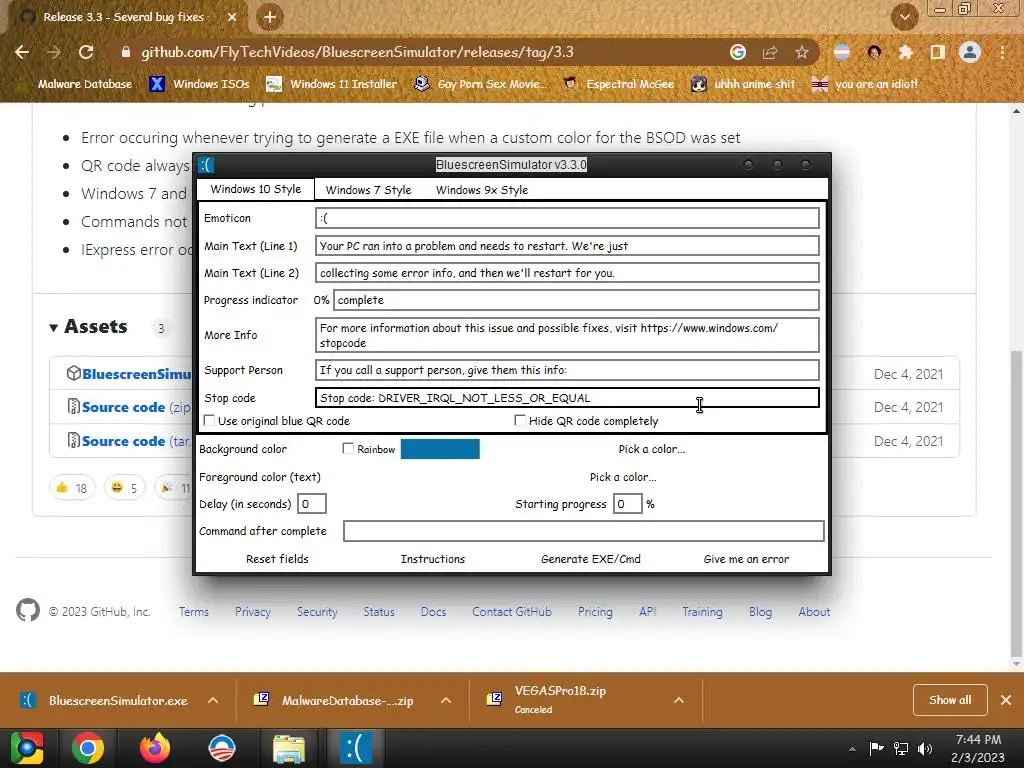Image resolution: width=1024 pixels, height=768 pixels.
Task: Open GitHub Terms link
Action: coord(194,612)
